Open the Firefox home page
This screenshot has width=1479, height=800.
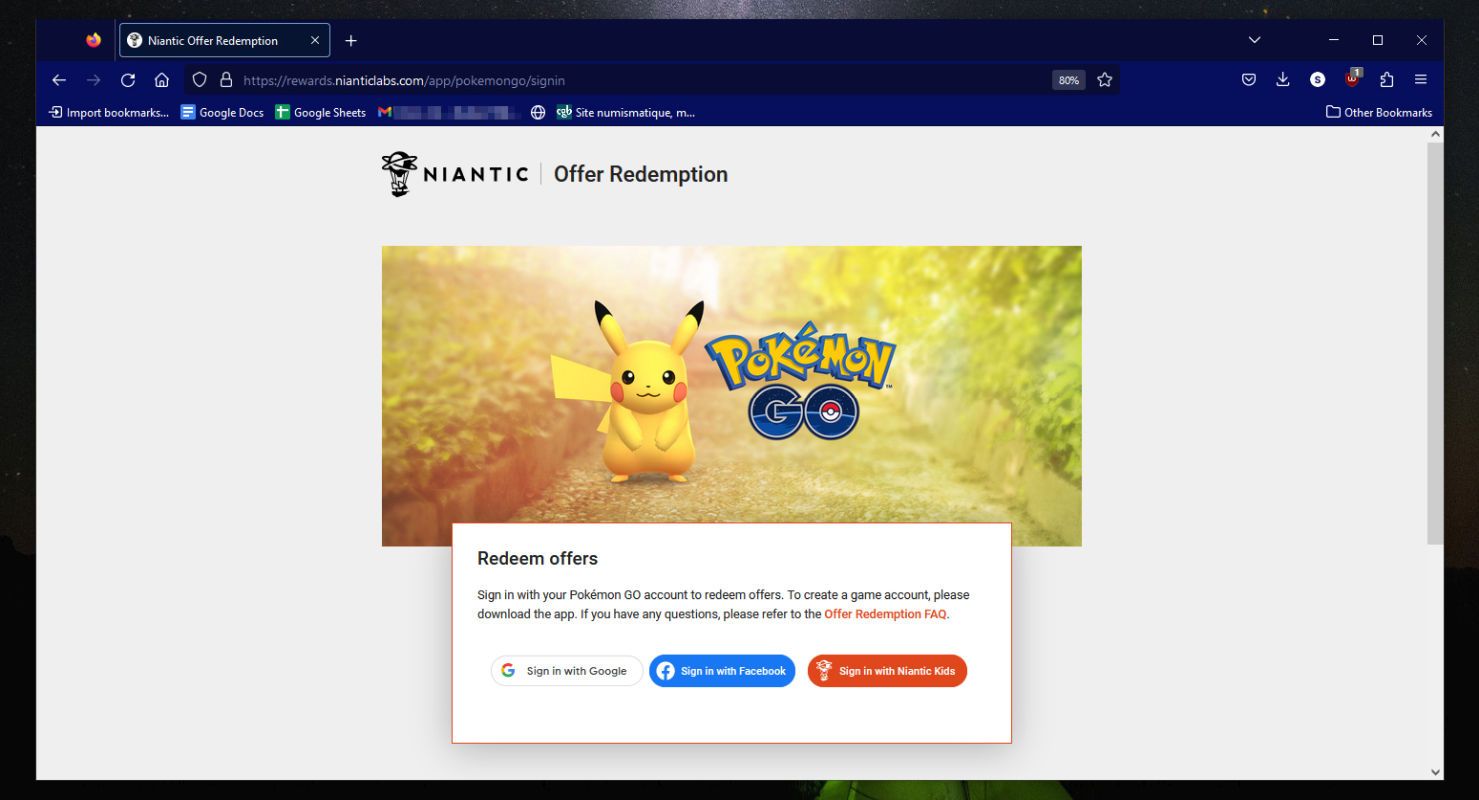coord(161,80)
